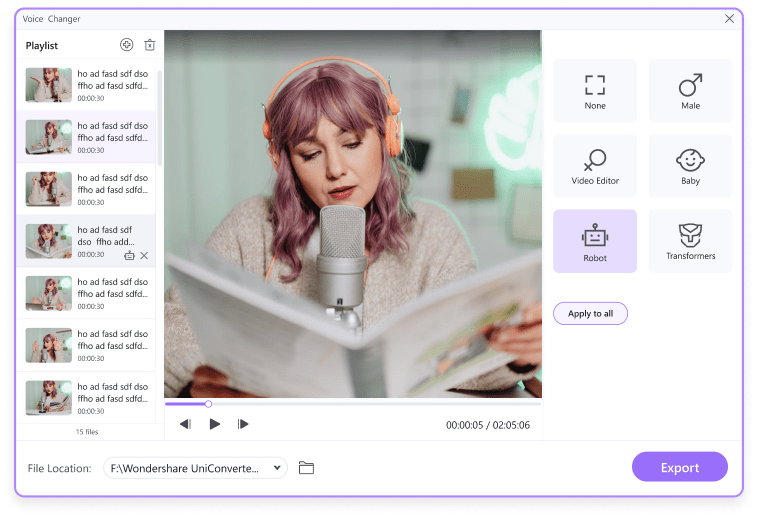Click Apply to all button

tap(590, 314)
